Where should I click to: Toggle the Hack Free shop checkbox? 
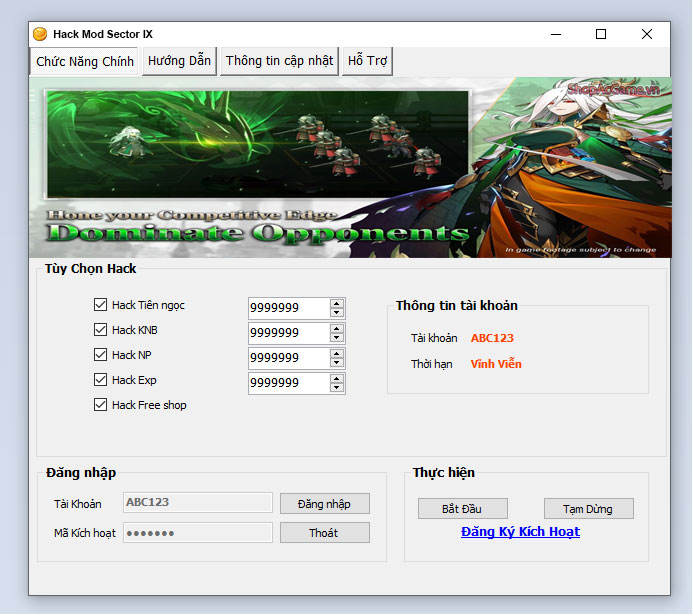click(100, 405)
